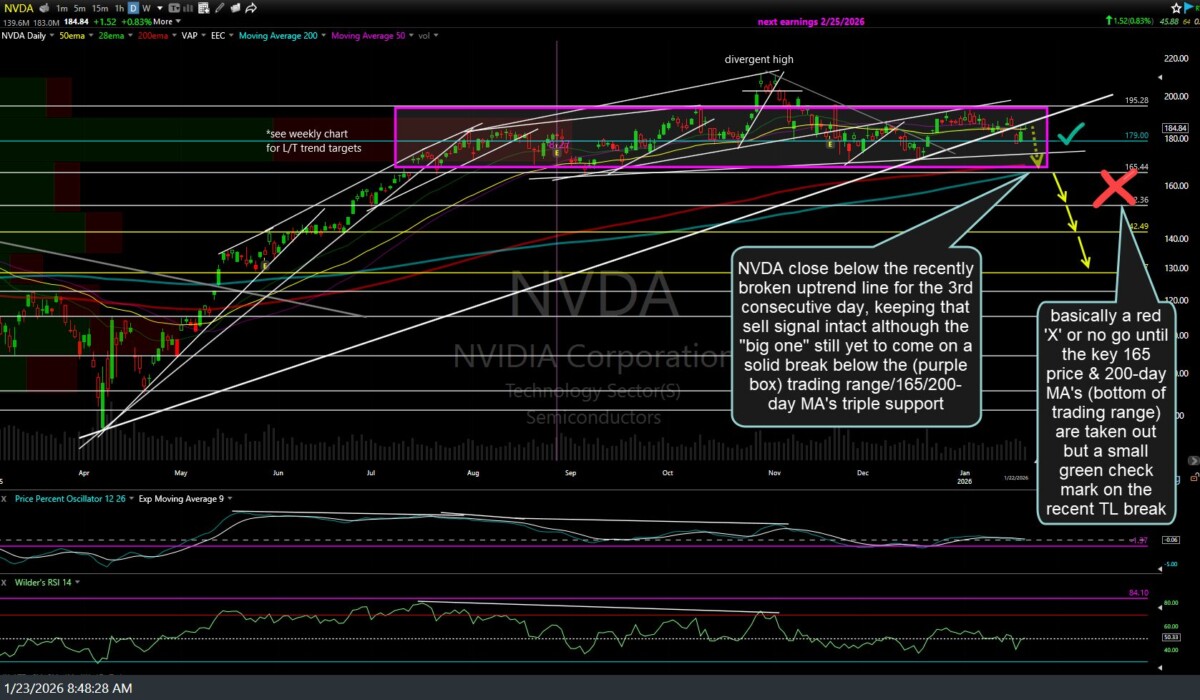Click the NVDA ticker symbol field
This screenshot has height=700, width=1200.
[18, 8]
